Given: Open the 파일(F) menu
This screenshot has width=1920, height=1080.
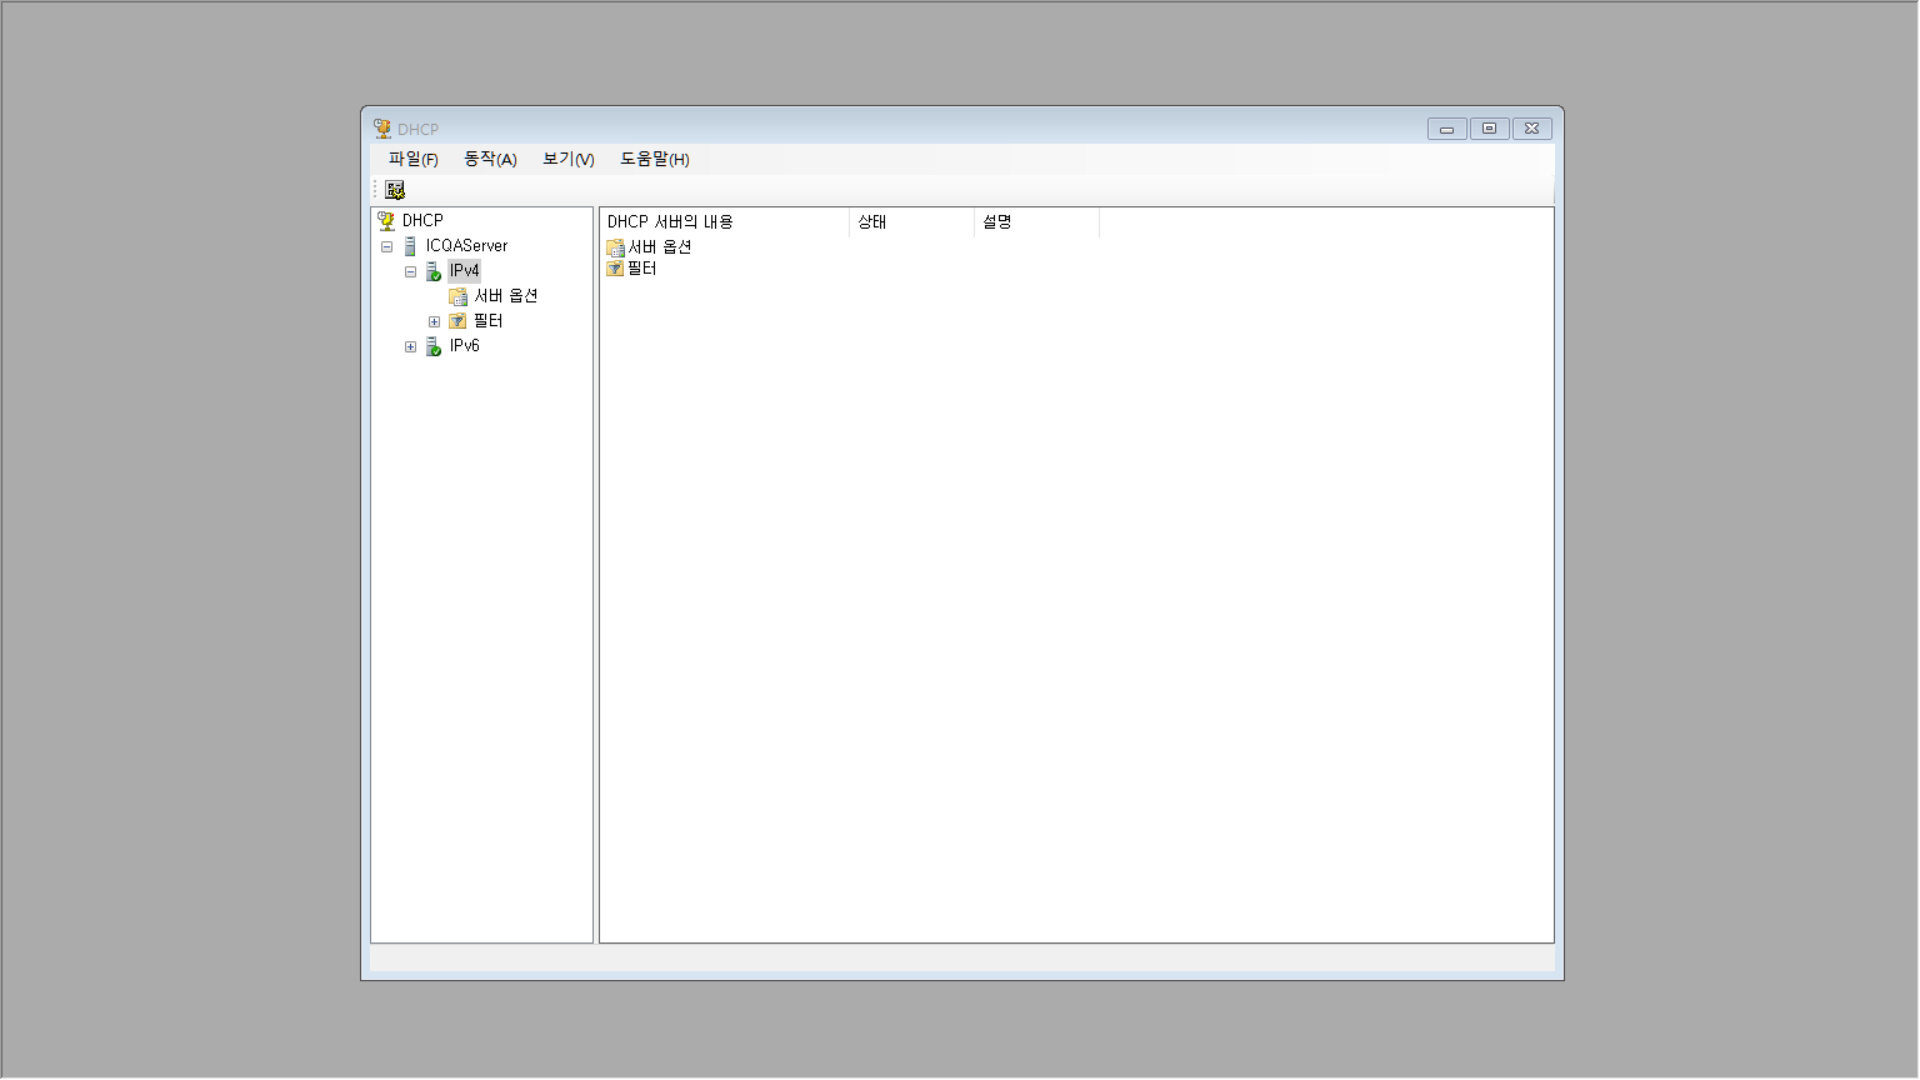Looking at the screenshot, I should click(x=413, y=159).
